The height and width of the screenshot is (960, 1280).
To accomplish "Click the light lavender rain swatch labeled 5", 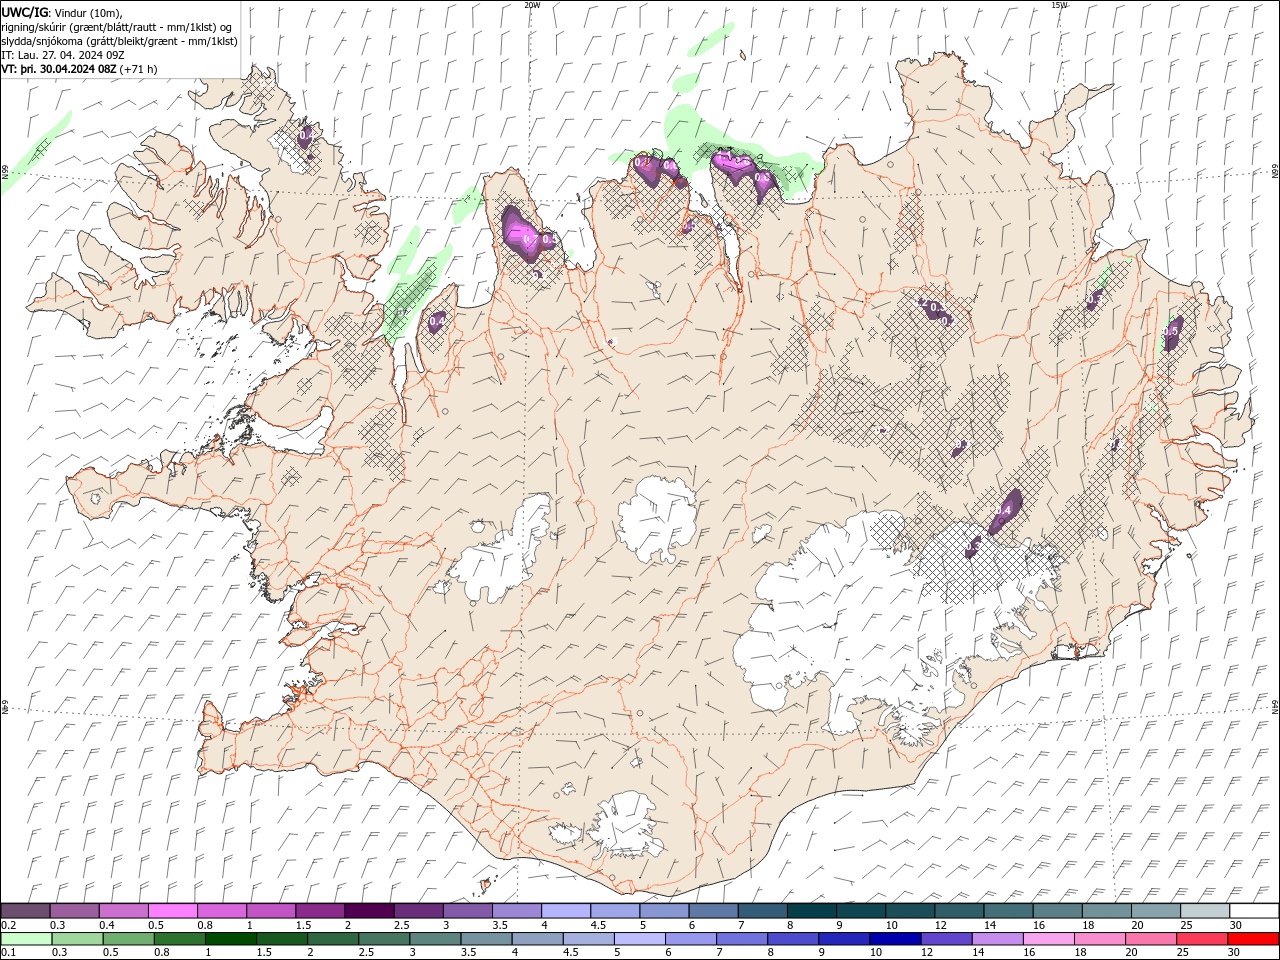I will pos(638,939).
